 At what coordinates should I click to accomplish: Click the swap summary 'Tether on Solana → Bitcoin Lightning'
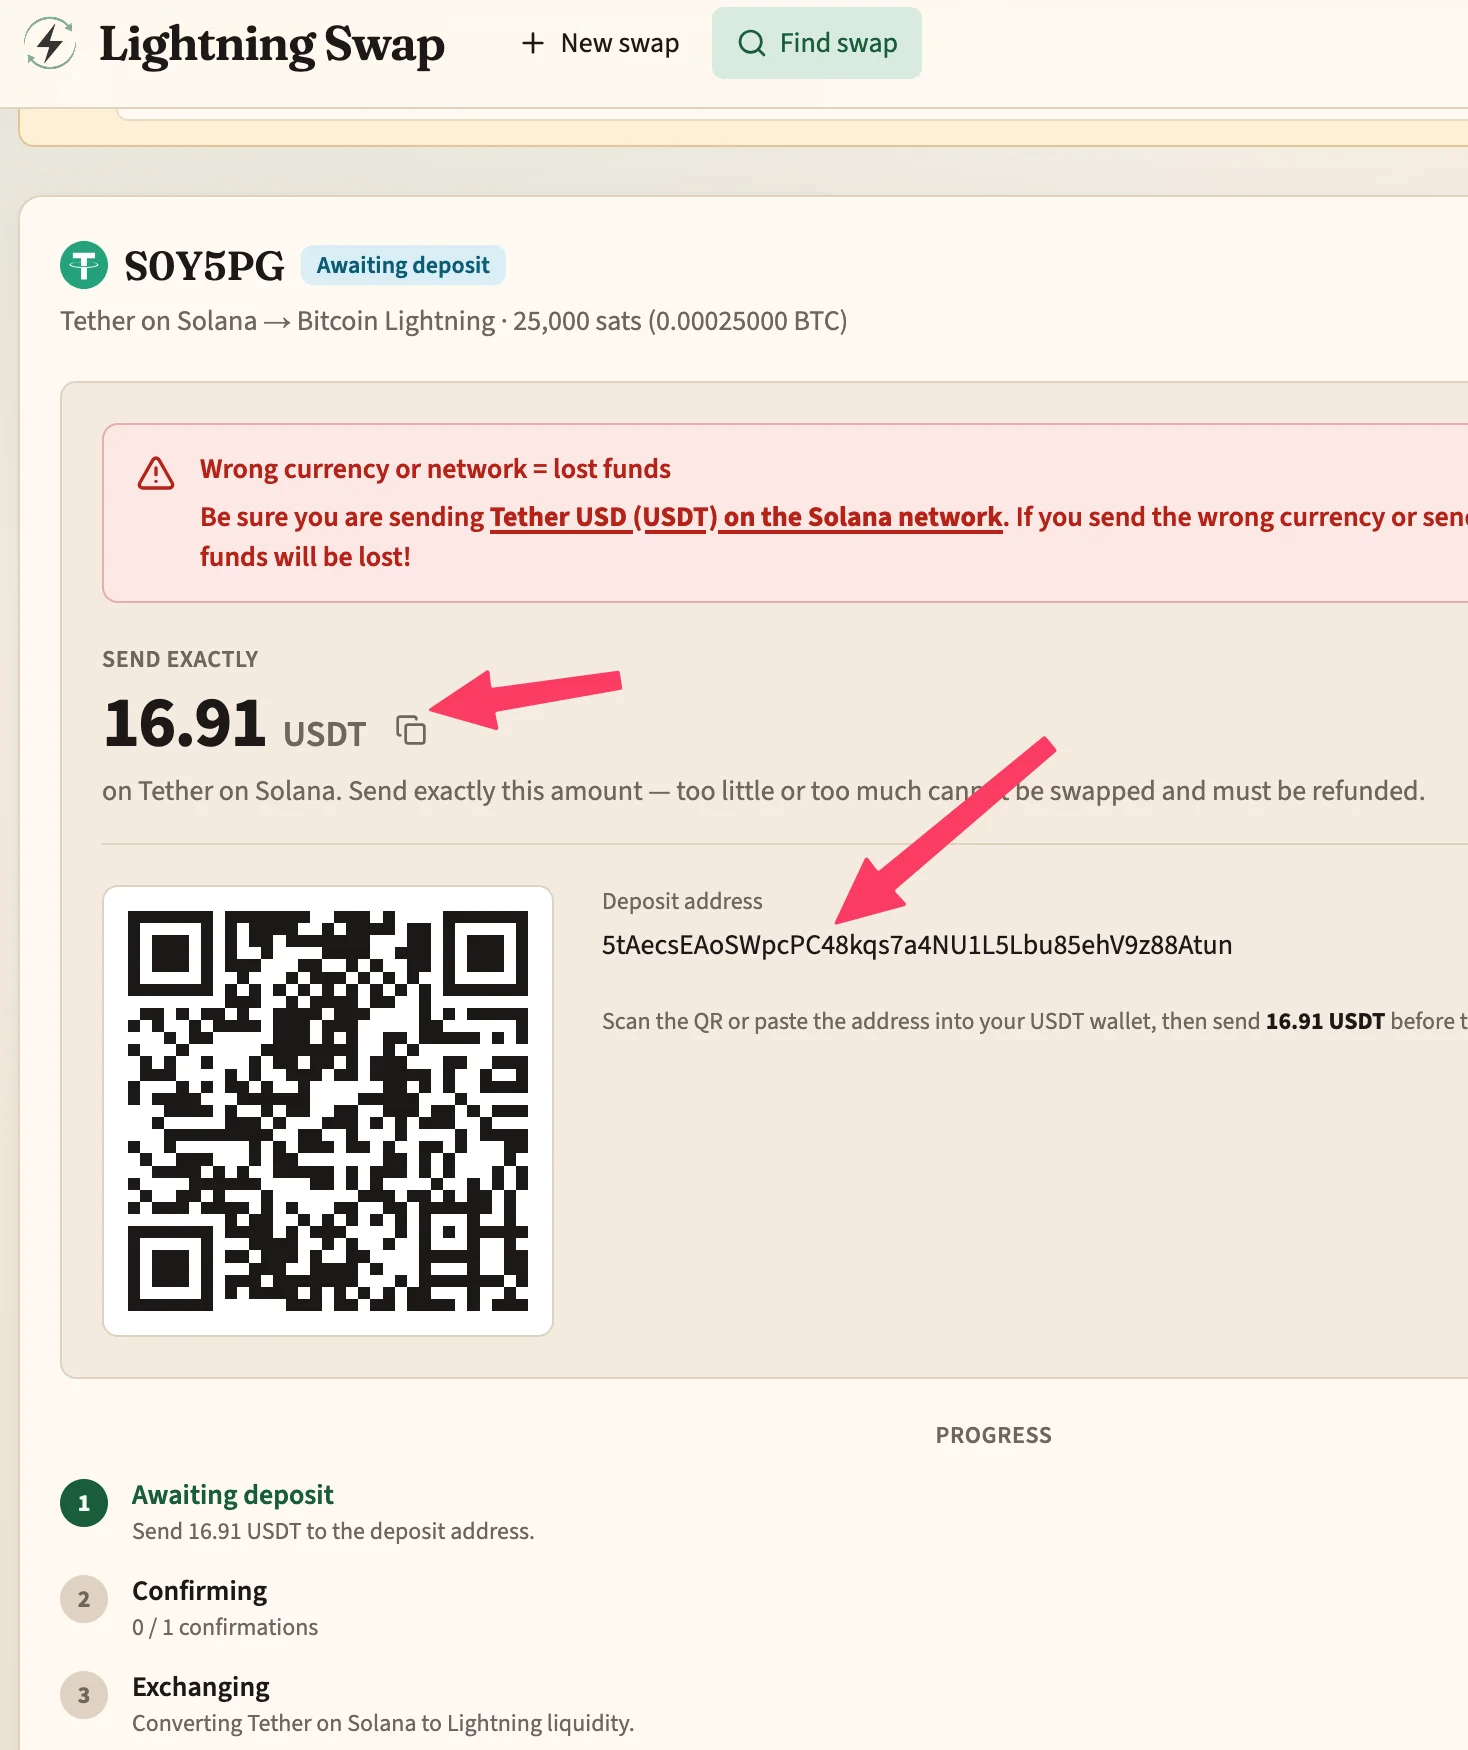tap(278, 321)
